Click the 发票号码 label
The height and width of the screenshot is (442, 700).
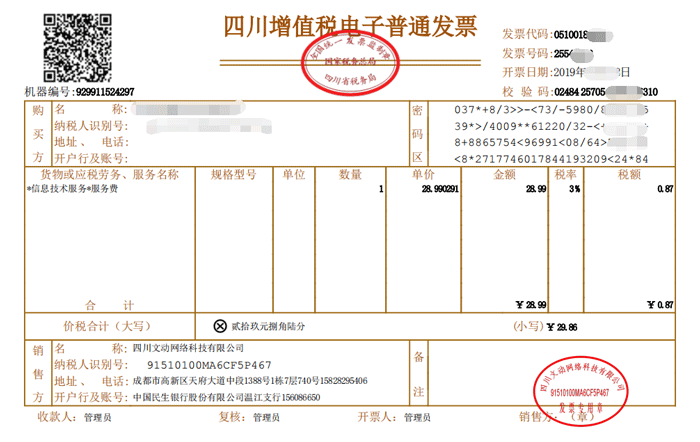pos(526,53)
